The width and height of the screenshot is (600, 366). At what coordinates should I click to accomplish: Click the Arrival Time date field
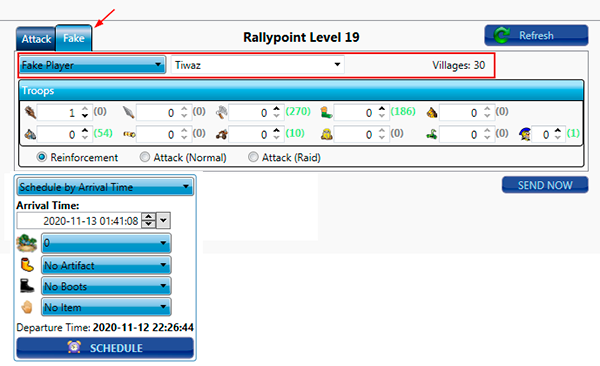click(79, 221)
